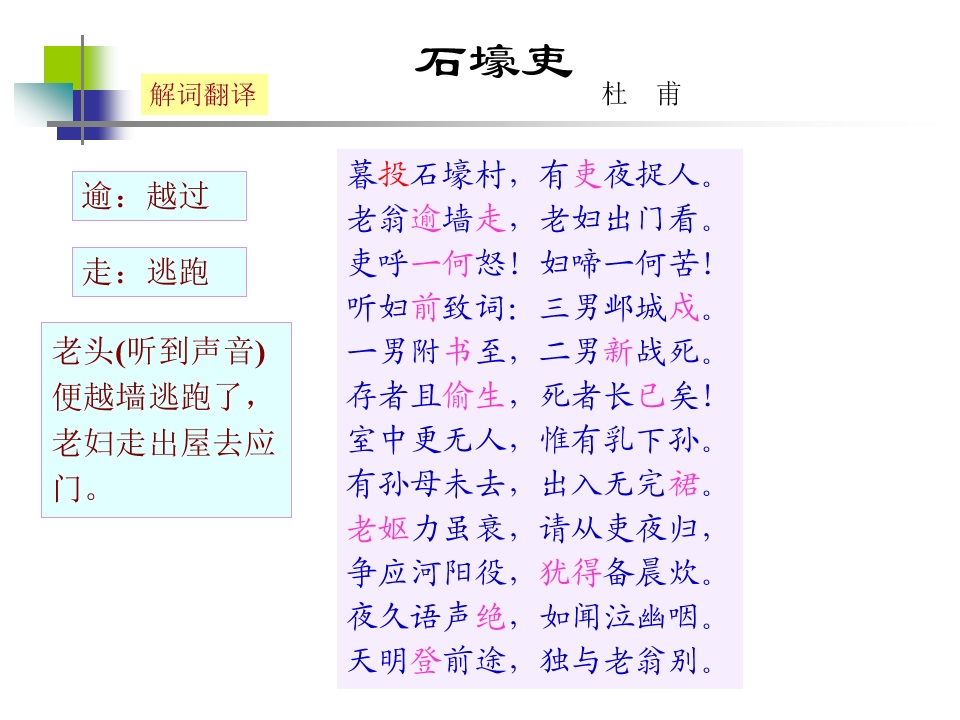Image resolution: width=960 pixels, height=720 pixels.
Task: Click the author name 杜甫
Action: tap(640, 94)
